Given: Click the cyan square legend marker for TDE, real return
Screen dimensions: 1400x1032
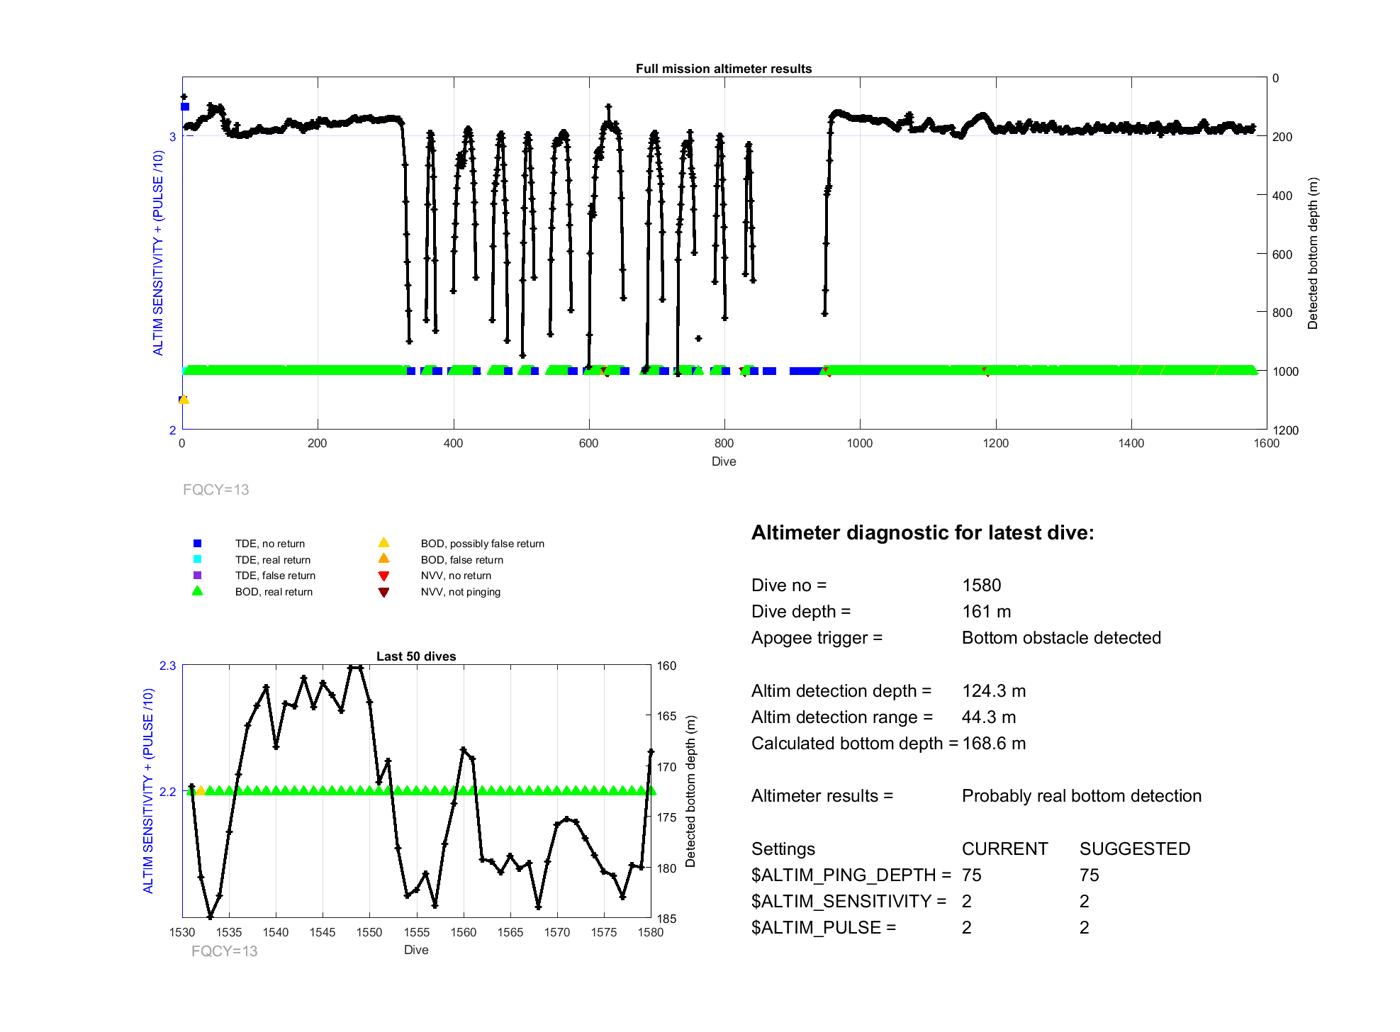Looking at the screenshot, I should point(197,560).
